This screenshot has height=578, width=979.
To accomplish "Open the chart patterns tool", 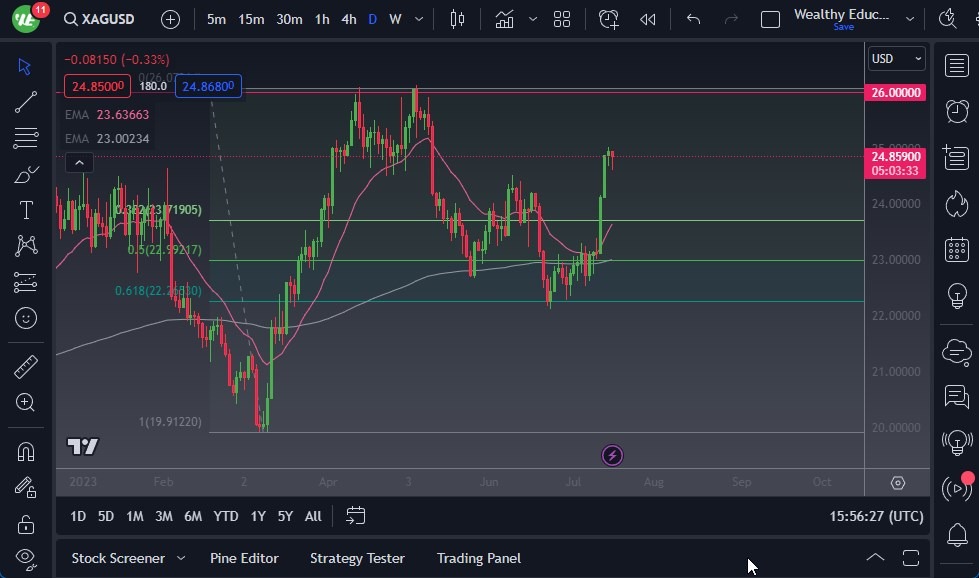I will (x=26, y=246).
